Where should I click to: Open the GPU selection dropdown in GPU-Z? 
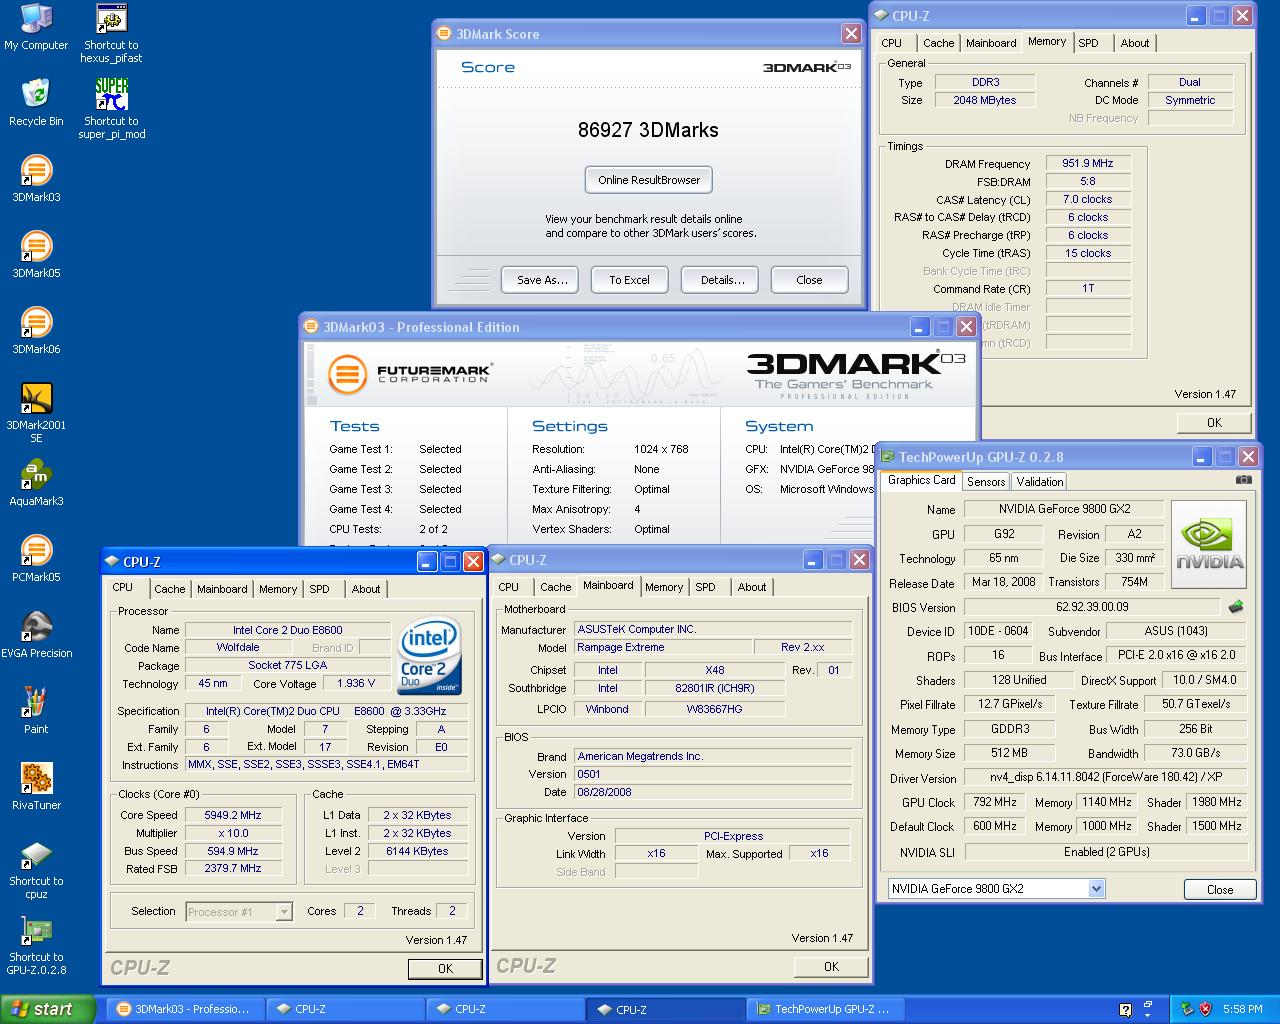[x=1096, y=888]
